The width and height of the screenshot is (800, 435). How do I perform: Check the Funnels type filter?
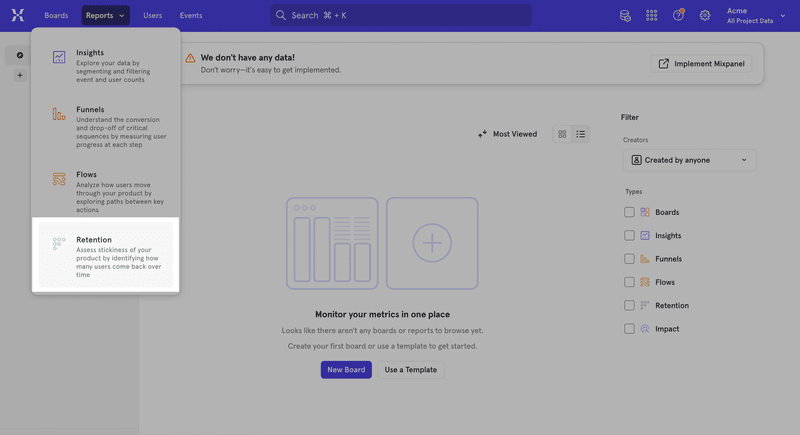point(629,259)
